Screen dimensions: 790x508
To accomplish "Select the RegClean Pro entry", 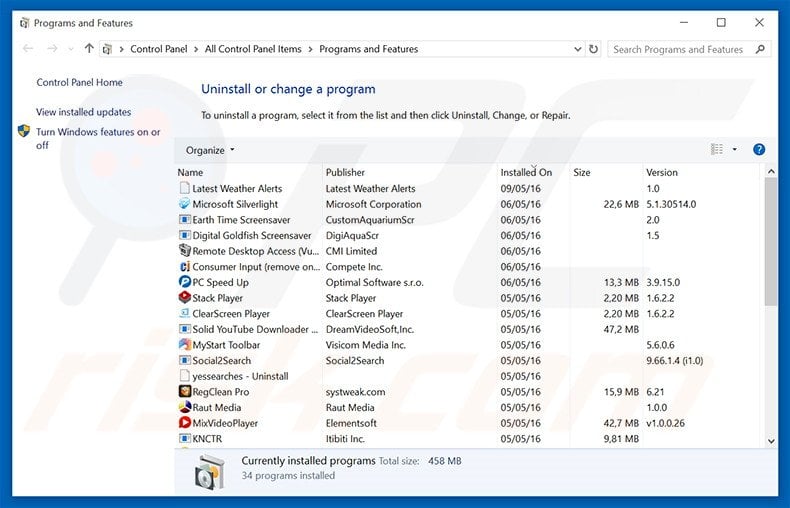I will click(467, 392).
